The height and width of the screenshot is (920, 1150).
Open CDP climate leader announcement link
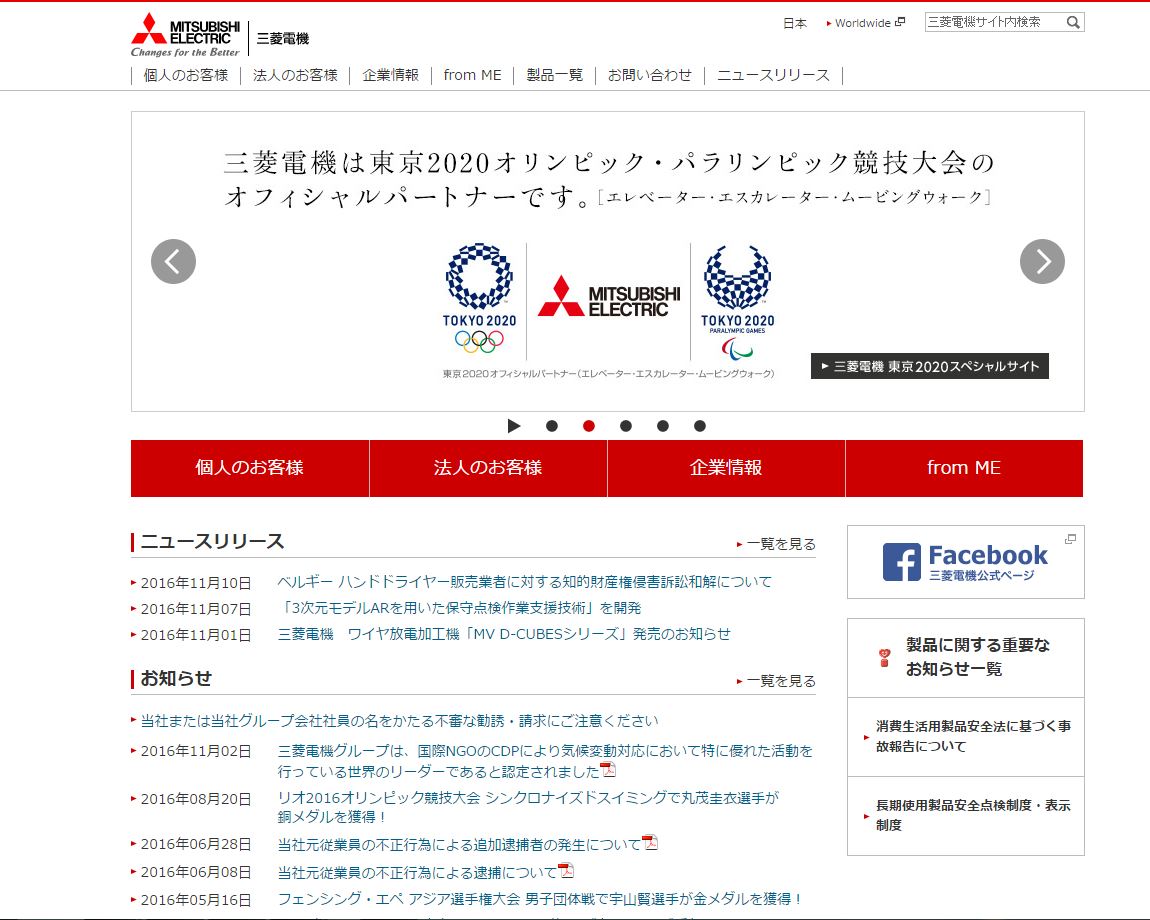click(545, 761)
